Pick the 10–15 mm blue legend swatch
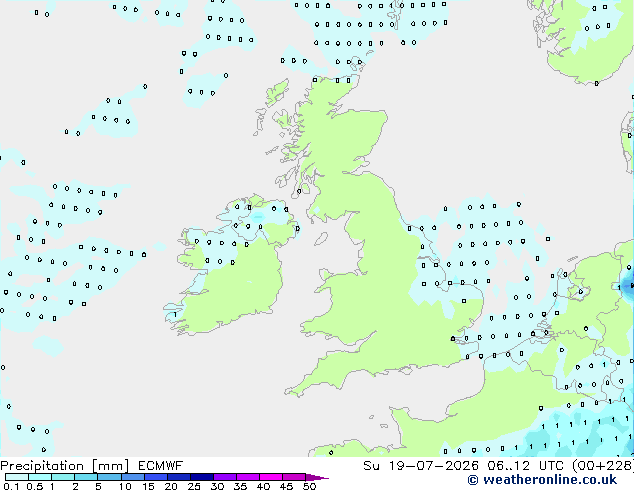This screenshot has width=634, height=490. click(x=133, y=477)
